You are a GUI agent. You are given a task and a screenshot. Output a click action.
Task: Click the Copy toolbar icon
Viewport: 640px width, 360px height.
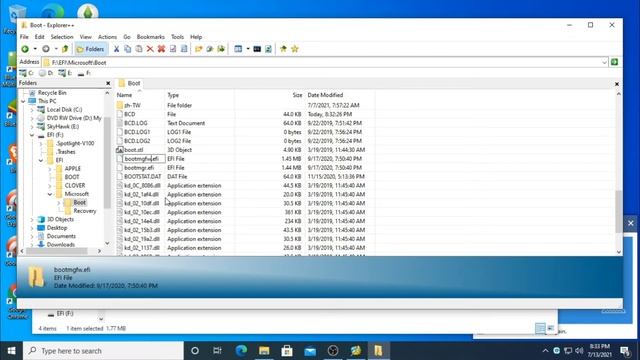pyautogui.click(x=127, y=49)
